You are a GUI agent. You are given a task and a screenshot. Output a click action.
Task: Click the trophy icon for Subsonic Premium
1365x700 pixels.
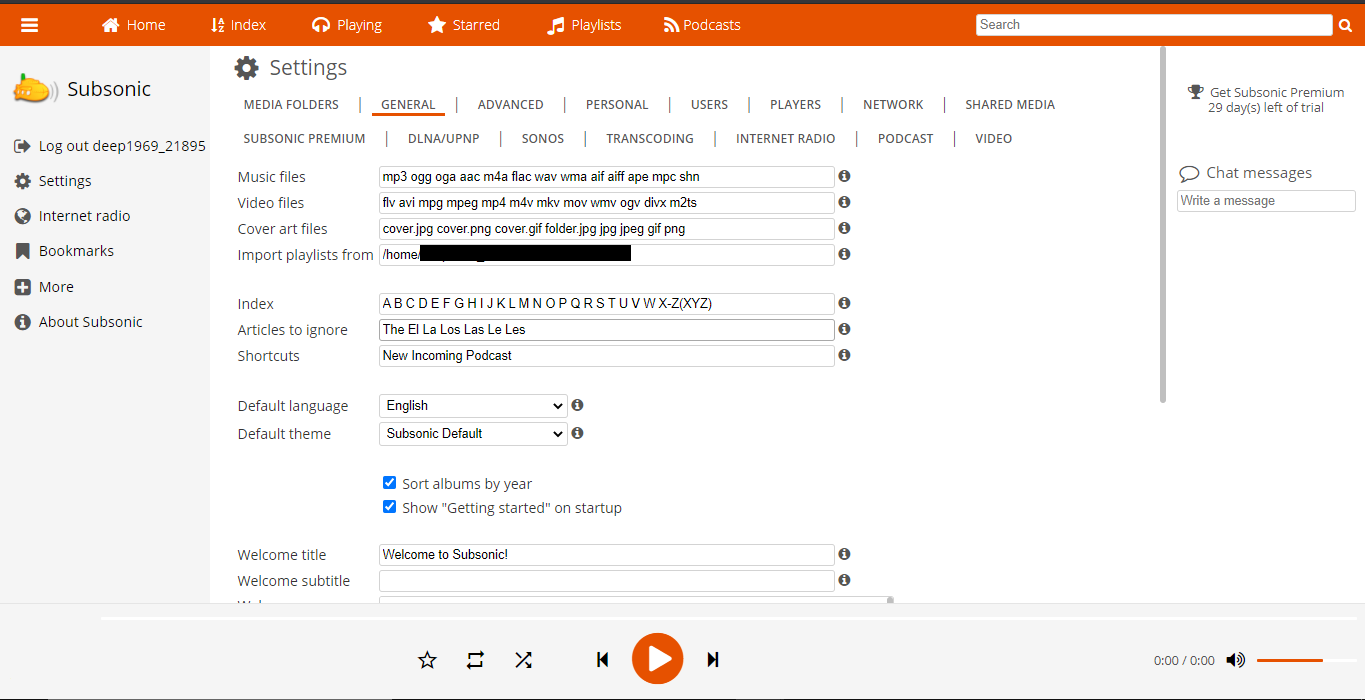pos(1195,91)
